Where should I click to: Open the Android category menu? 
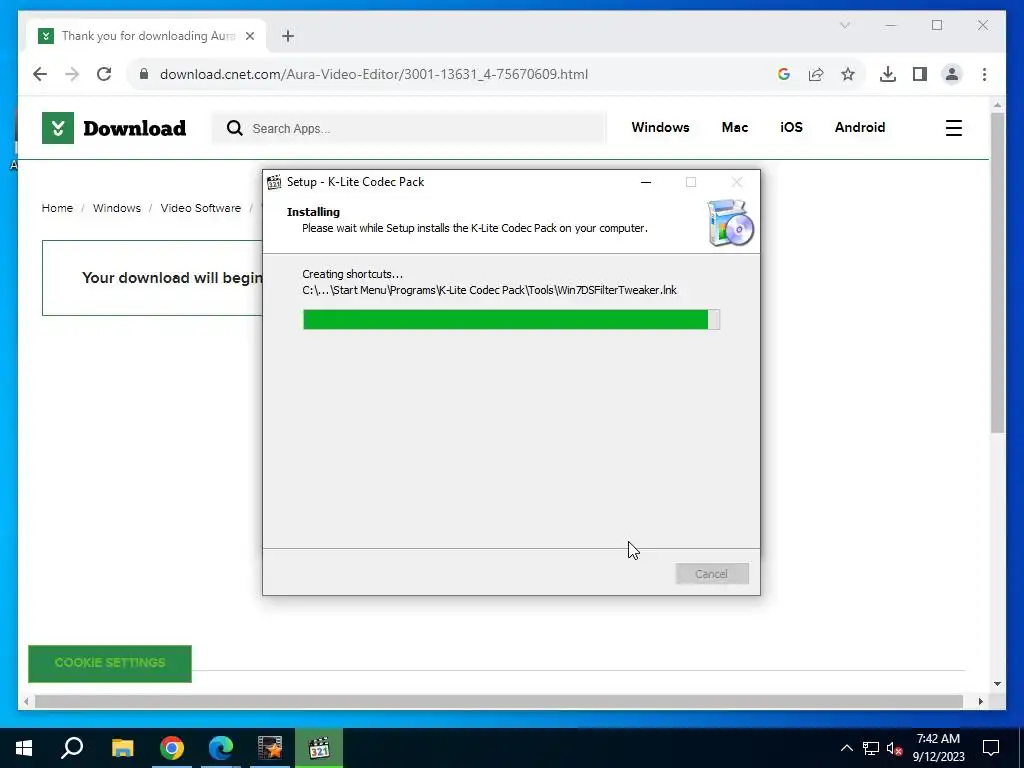click(859, 127)
